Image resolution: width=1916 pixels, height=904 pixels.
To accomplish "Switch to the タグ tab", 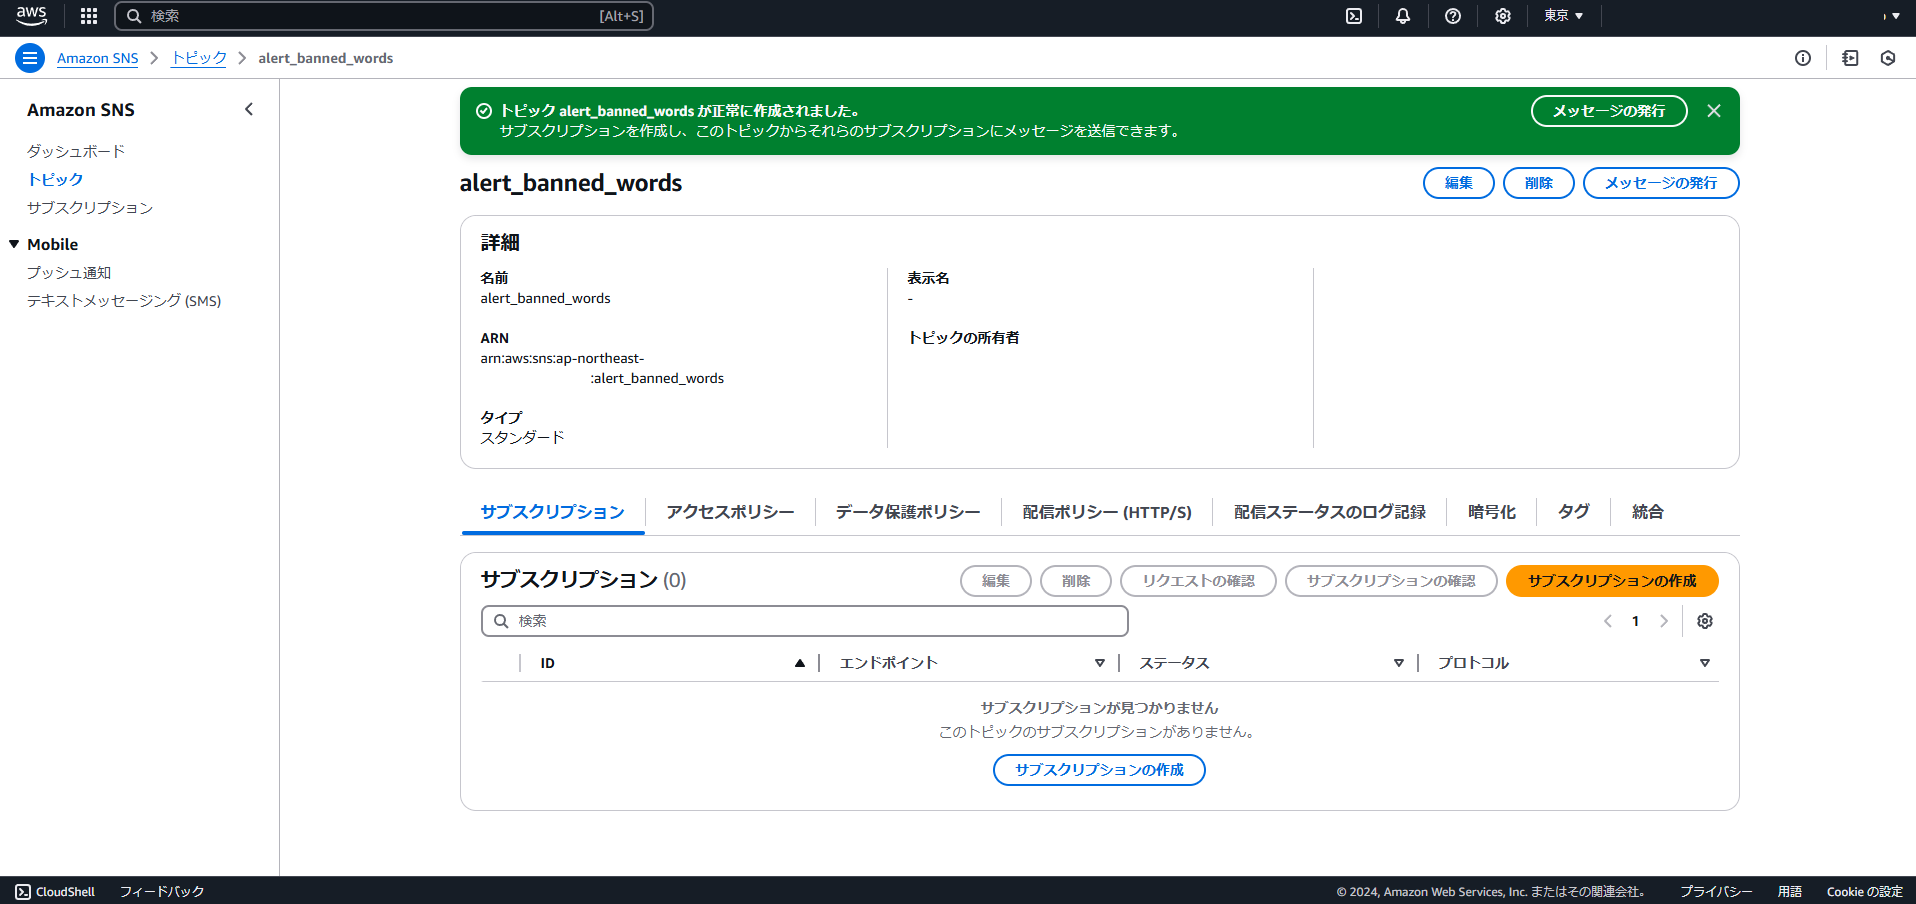I will click(x=1574, y=512).
